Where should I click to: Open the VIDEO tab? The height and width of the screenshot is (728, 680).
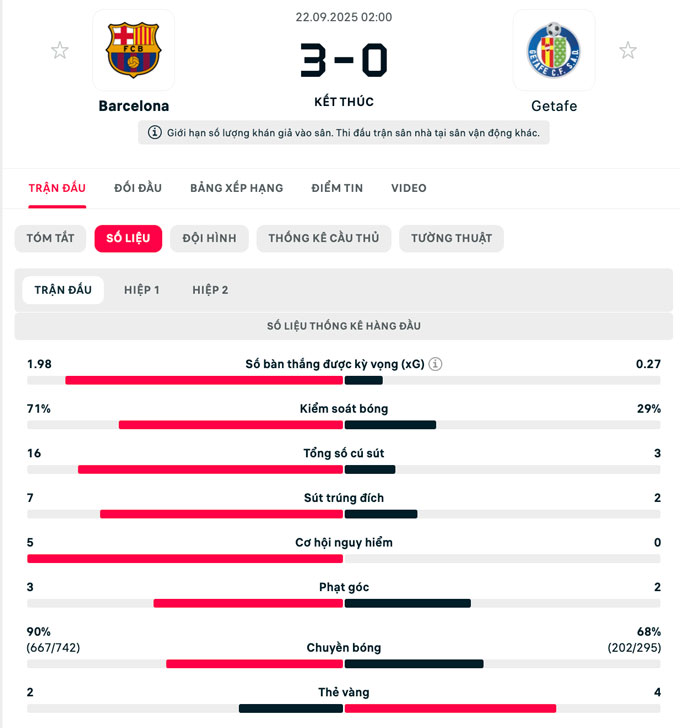tap(408, 188)
